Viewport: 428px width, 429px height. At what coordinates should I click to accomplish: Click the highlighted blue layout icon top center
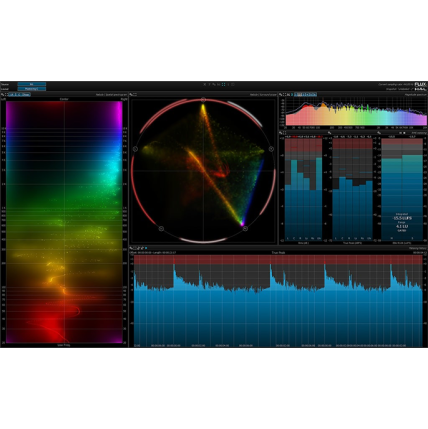point(224,84)
